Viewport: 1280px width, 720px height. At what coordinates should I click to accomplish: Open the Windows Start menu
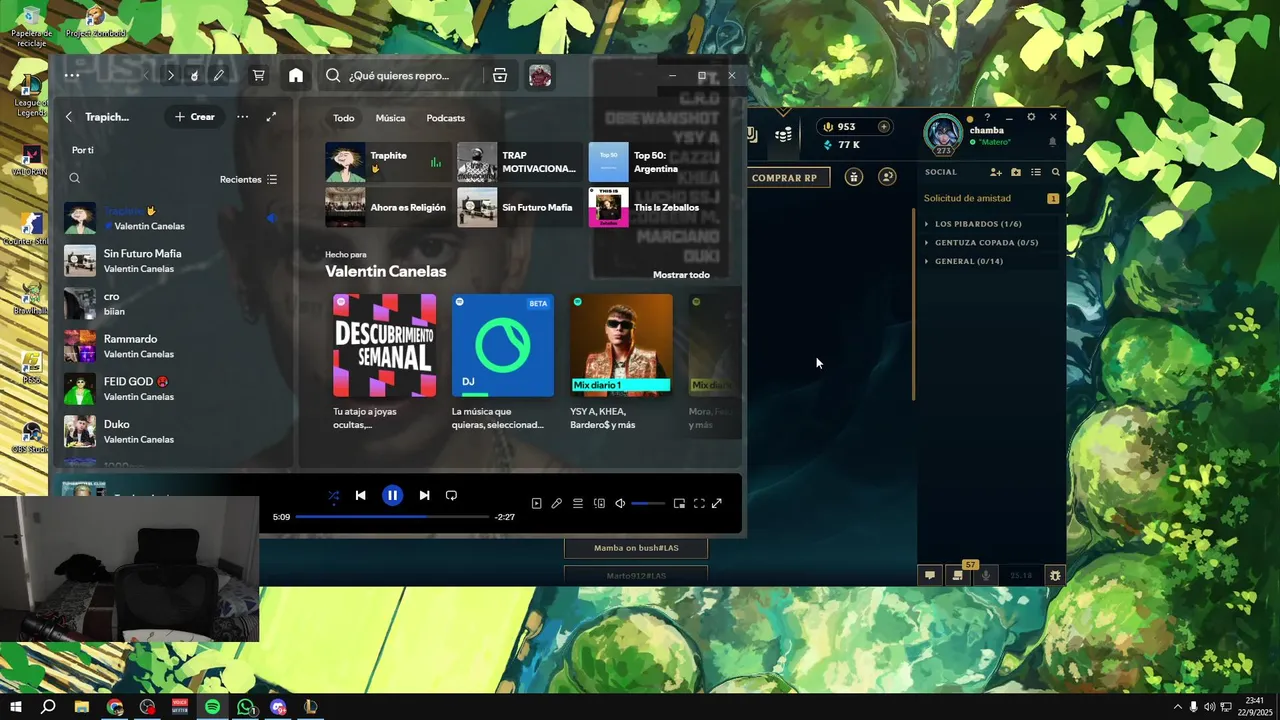point(16,707)
